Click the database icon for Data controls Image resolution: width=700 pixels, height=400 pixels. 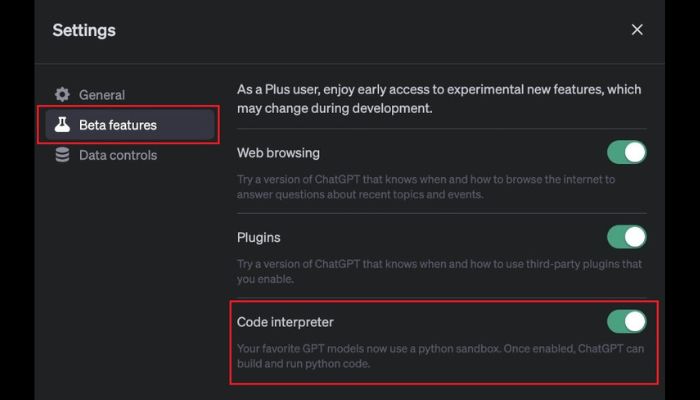point(62,155)
